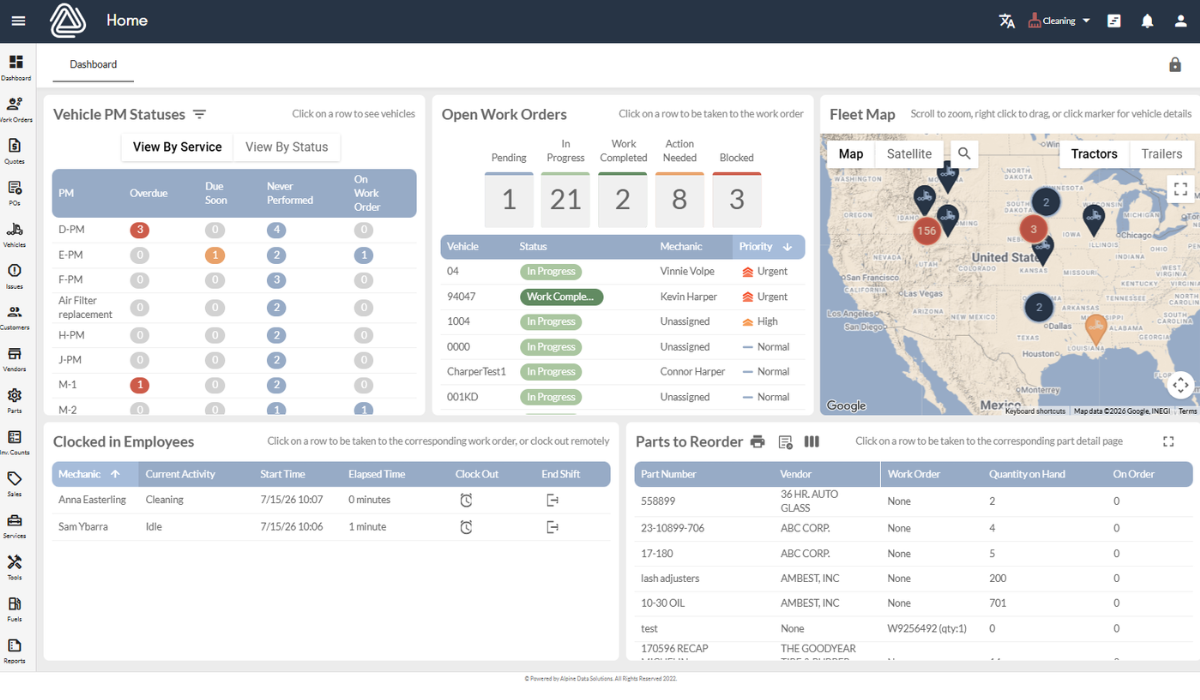The image size is (1200, 700).
Task: Clock out Anna Easterling
Action: coord(466,500)
